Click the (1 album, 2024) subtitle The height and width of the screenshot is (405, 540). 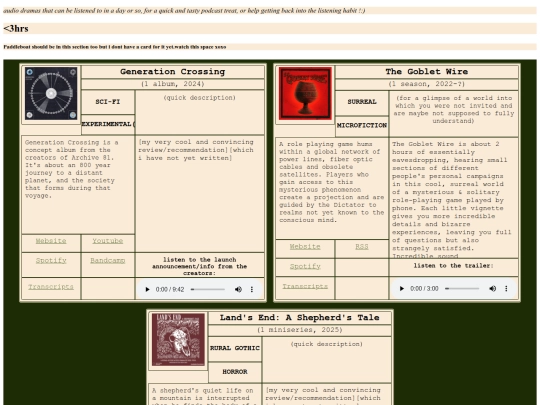click(x=173, y=84)
